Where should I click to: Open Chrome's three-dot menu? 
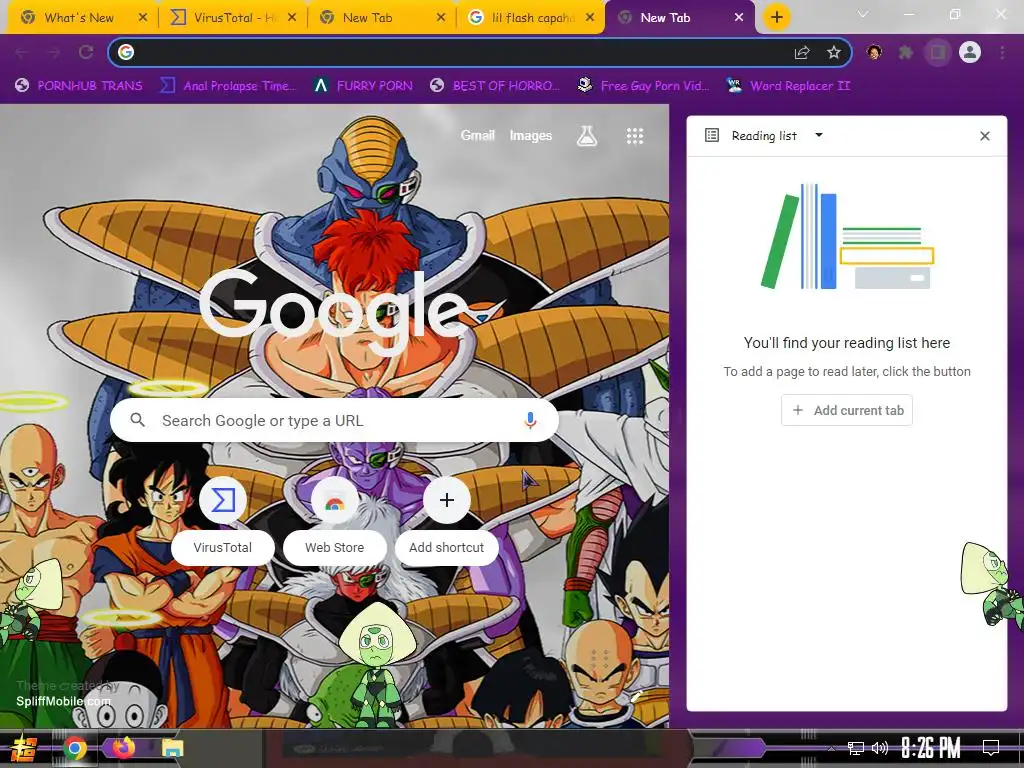tap(1002, 52)
